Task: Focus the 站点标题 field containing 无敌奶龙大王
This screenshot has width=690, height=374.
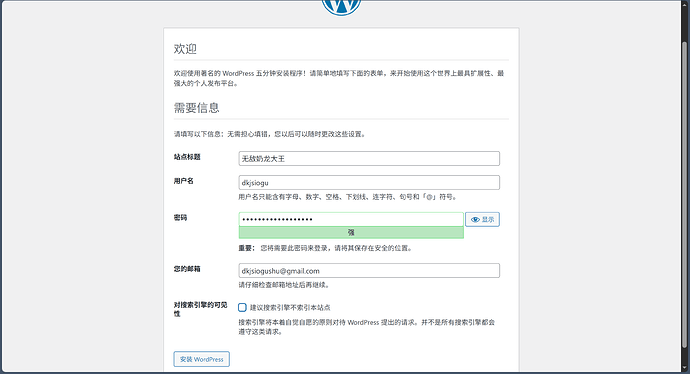Action: coord(369,158)
